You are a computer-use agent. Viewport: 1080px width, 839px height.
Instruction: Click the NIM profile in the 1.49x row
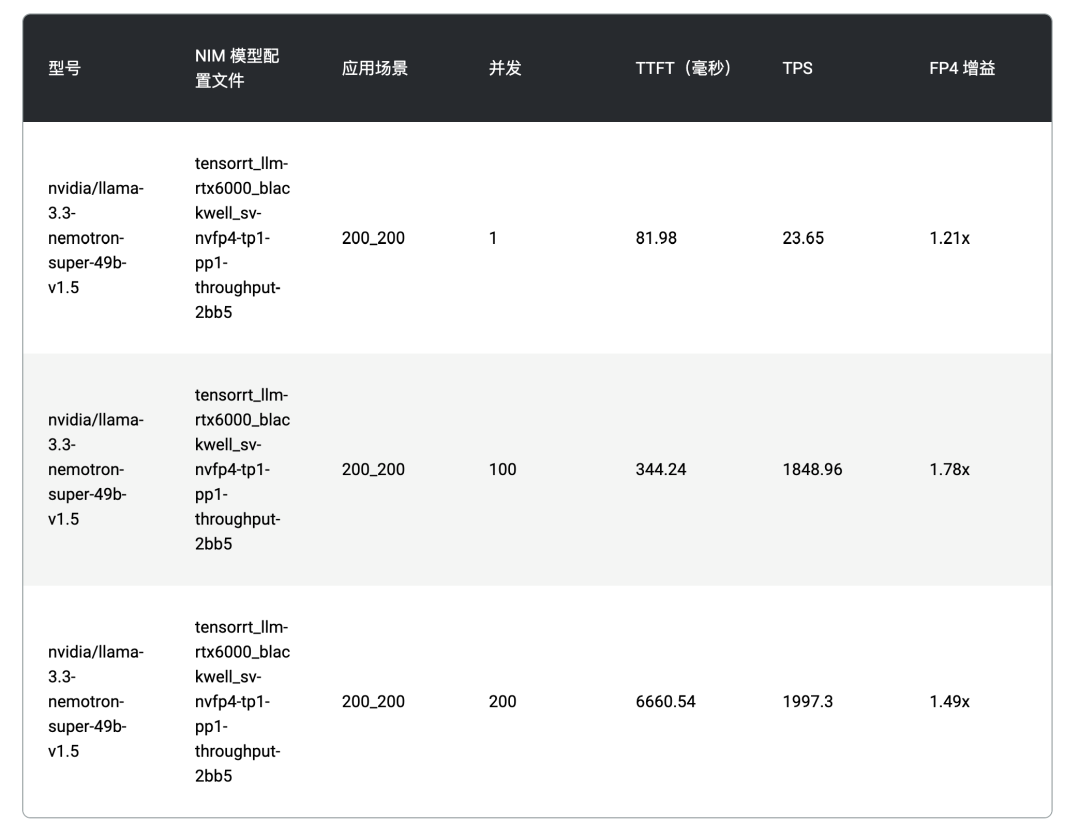242,702
